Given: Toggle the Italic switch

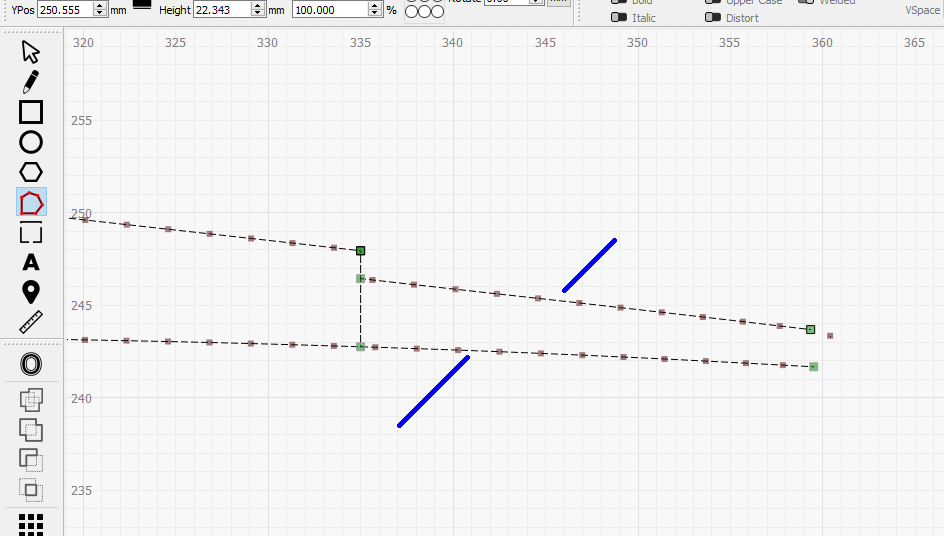Looking at the screenshot, I should [x=619, y=18].
